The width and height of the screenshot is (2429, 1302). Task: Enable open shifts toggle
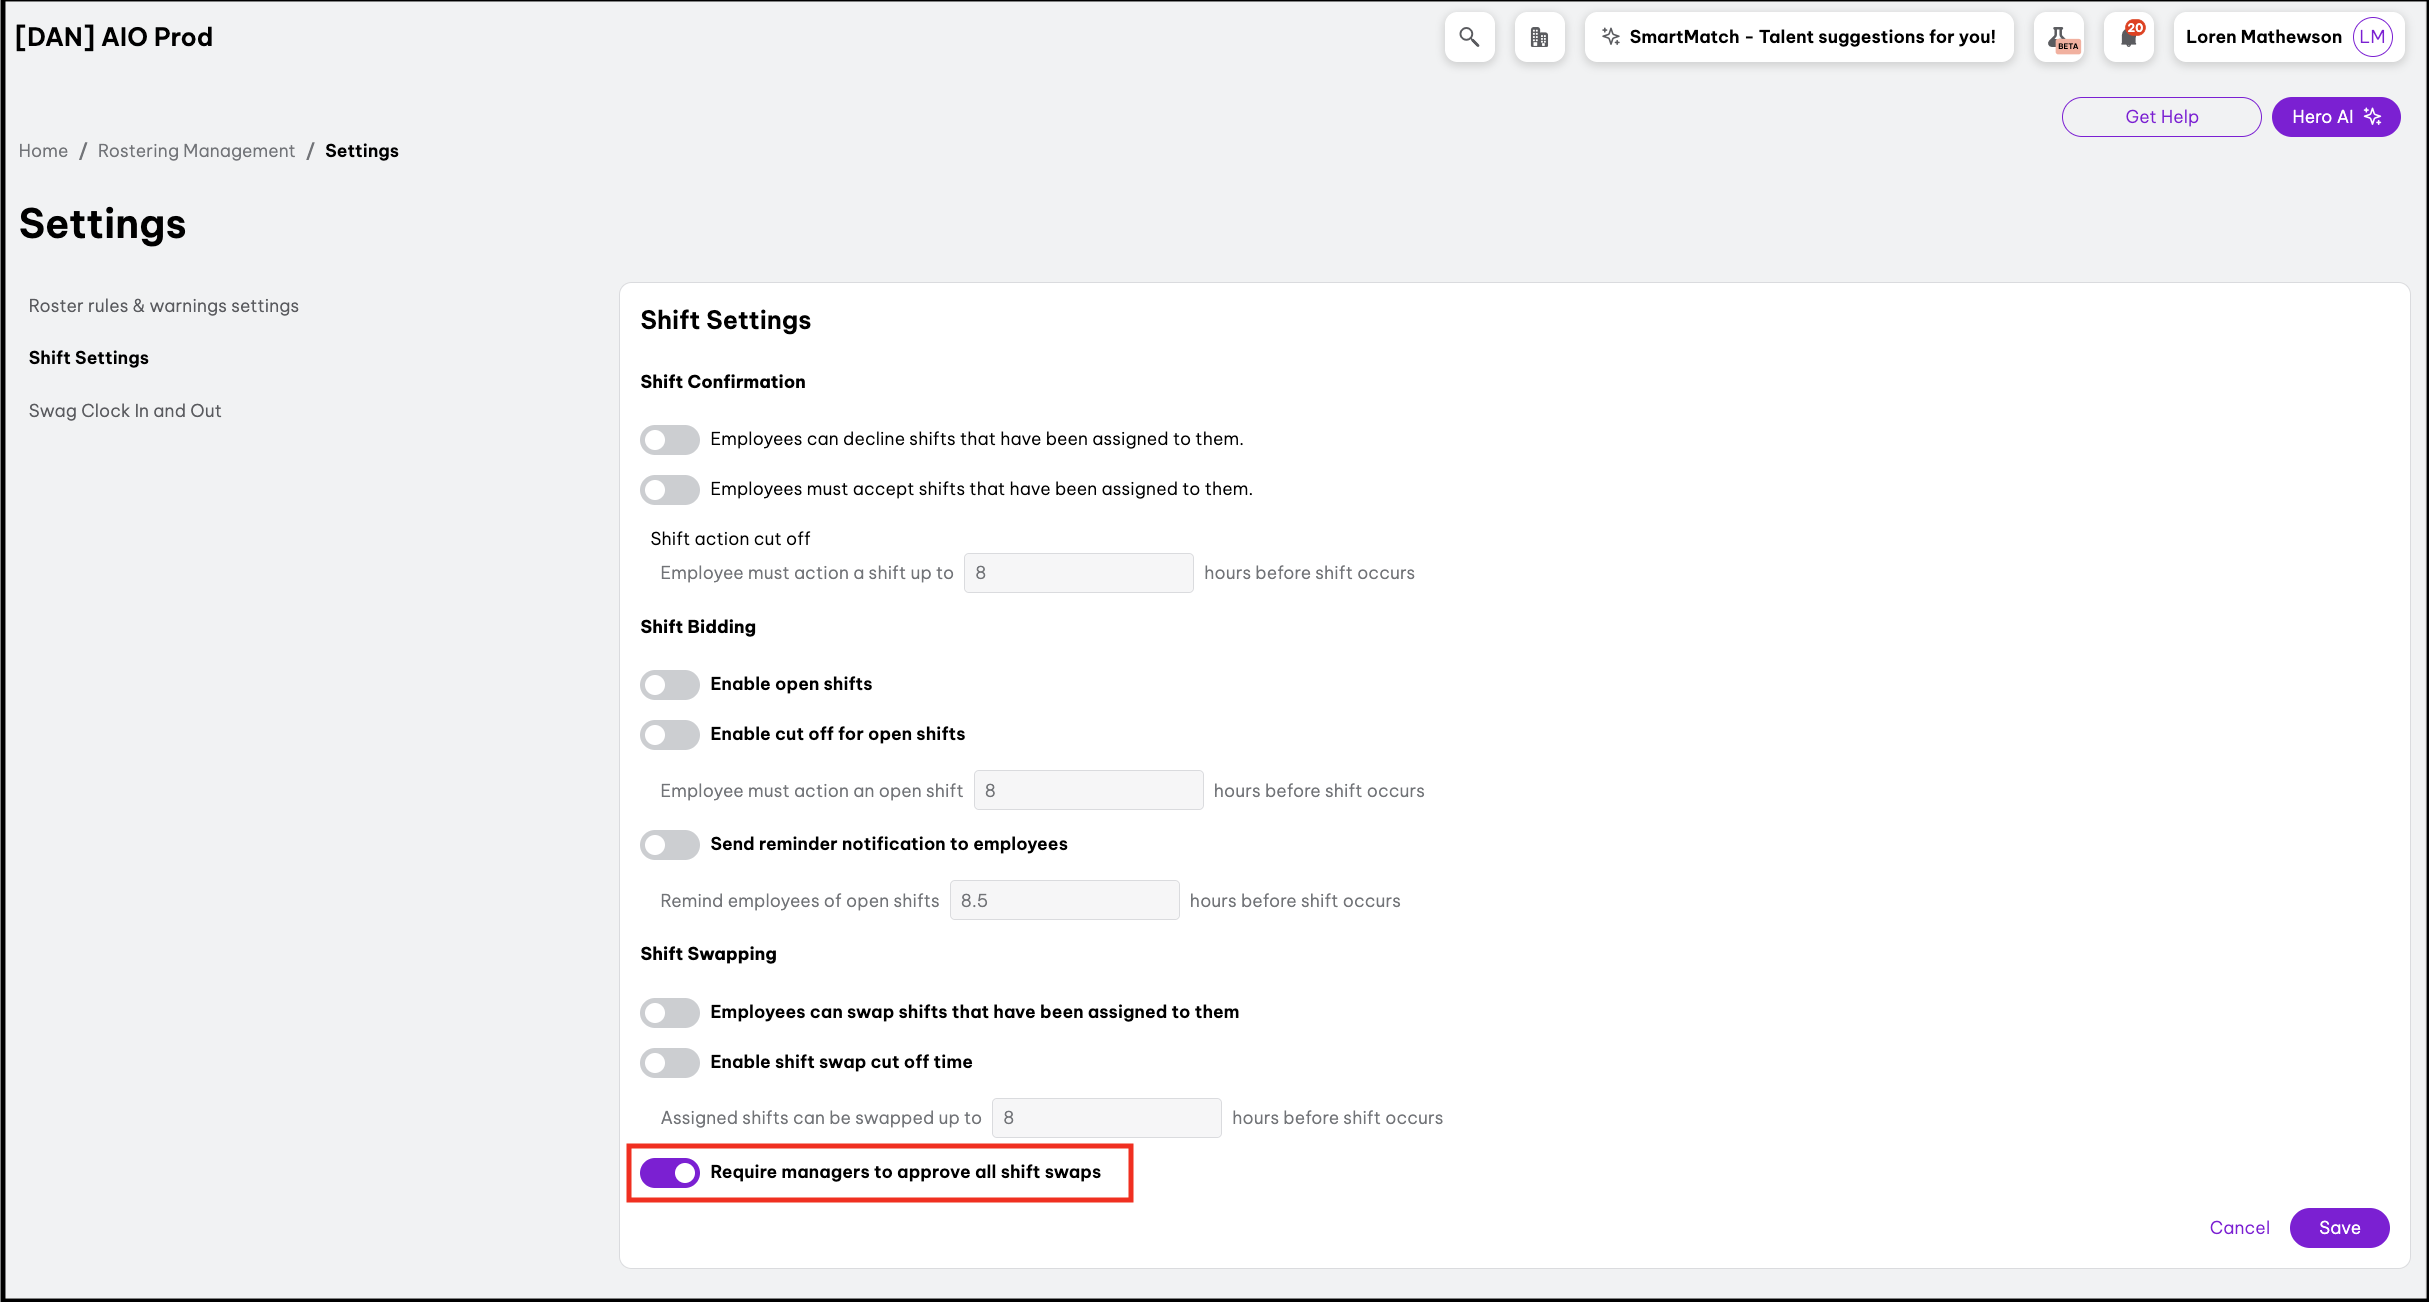click(669, 685)
